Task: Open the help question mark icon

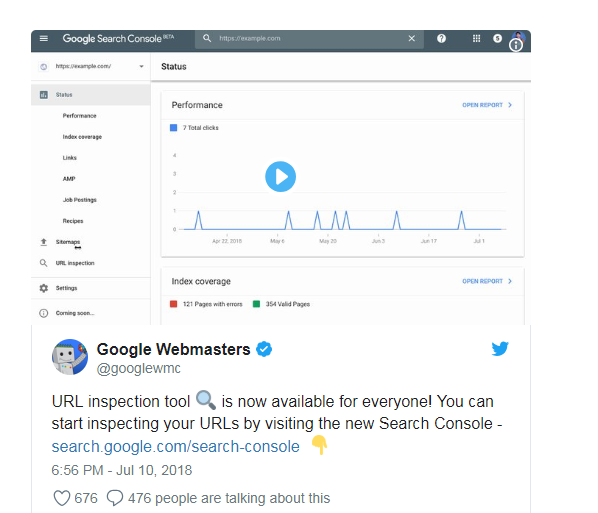Action: (x=441, y=39)
